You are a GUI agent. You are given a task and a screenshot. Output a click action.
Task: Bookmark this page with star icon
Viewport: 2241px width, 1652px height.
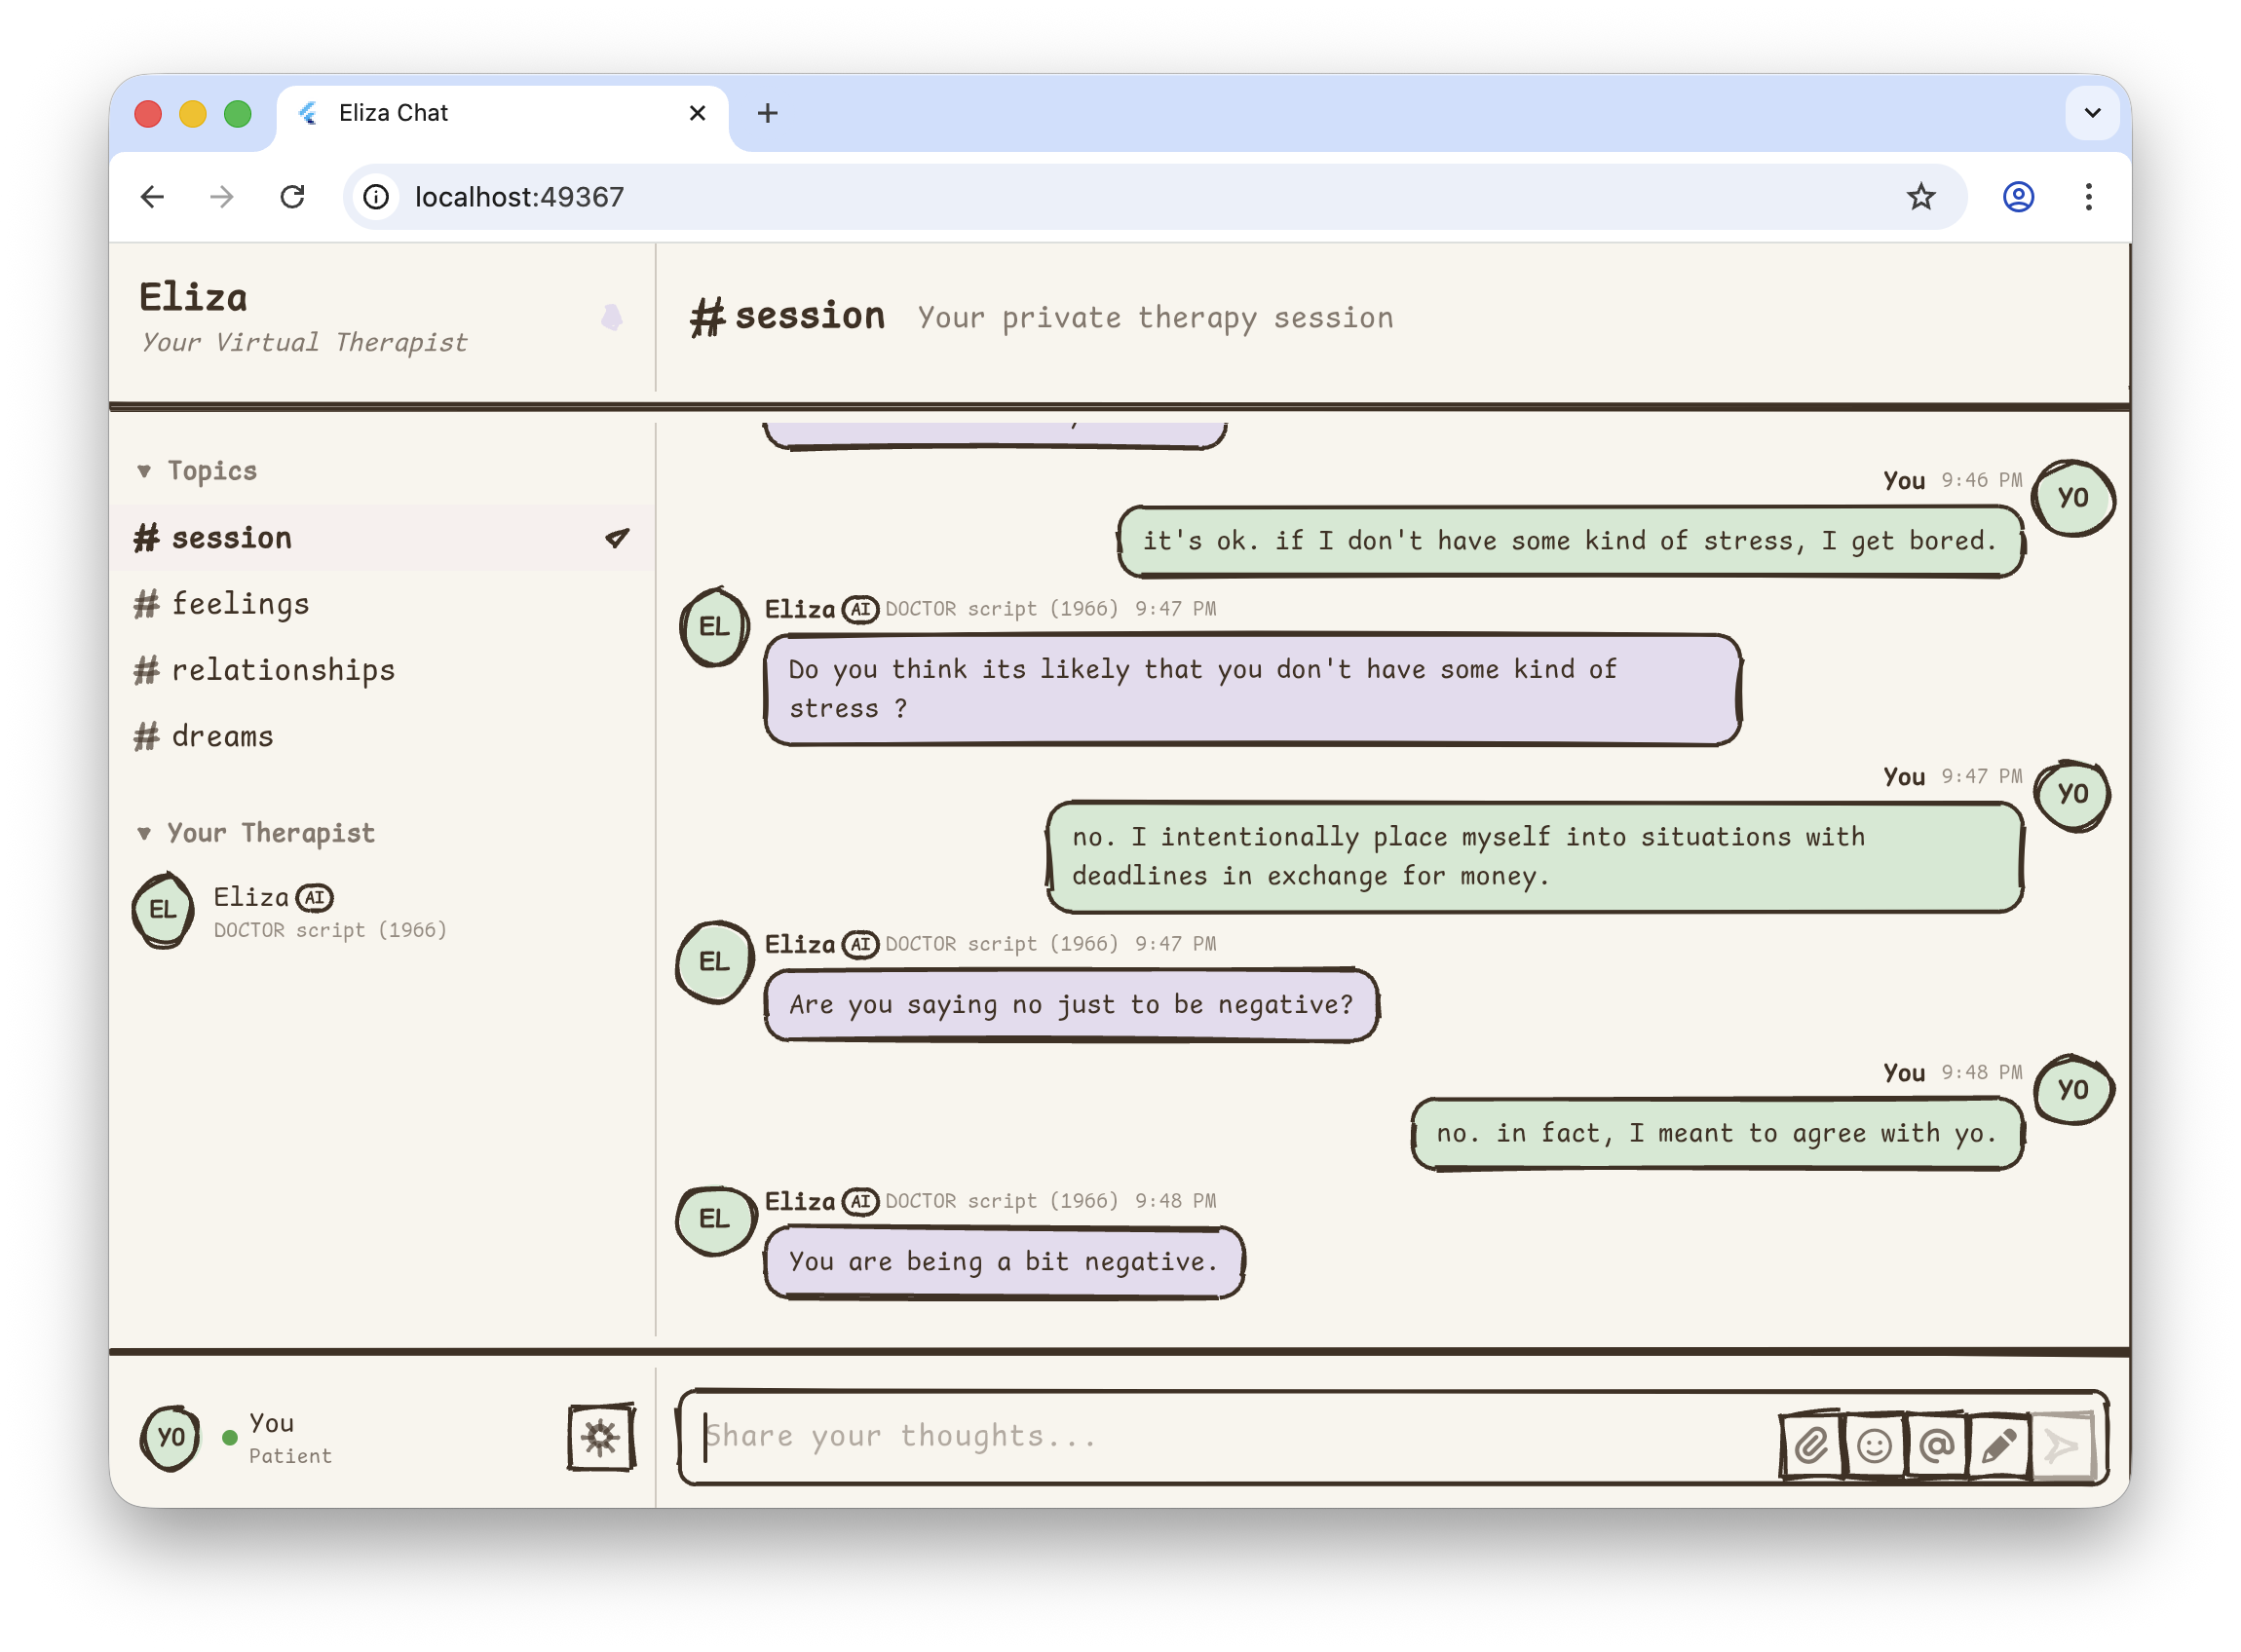(1920, 197)
